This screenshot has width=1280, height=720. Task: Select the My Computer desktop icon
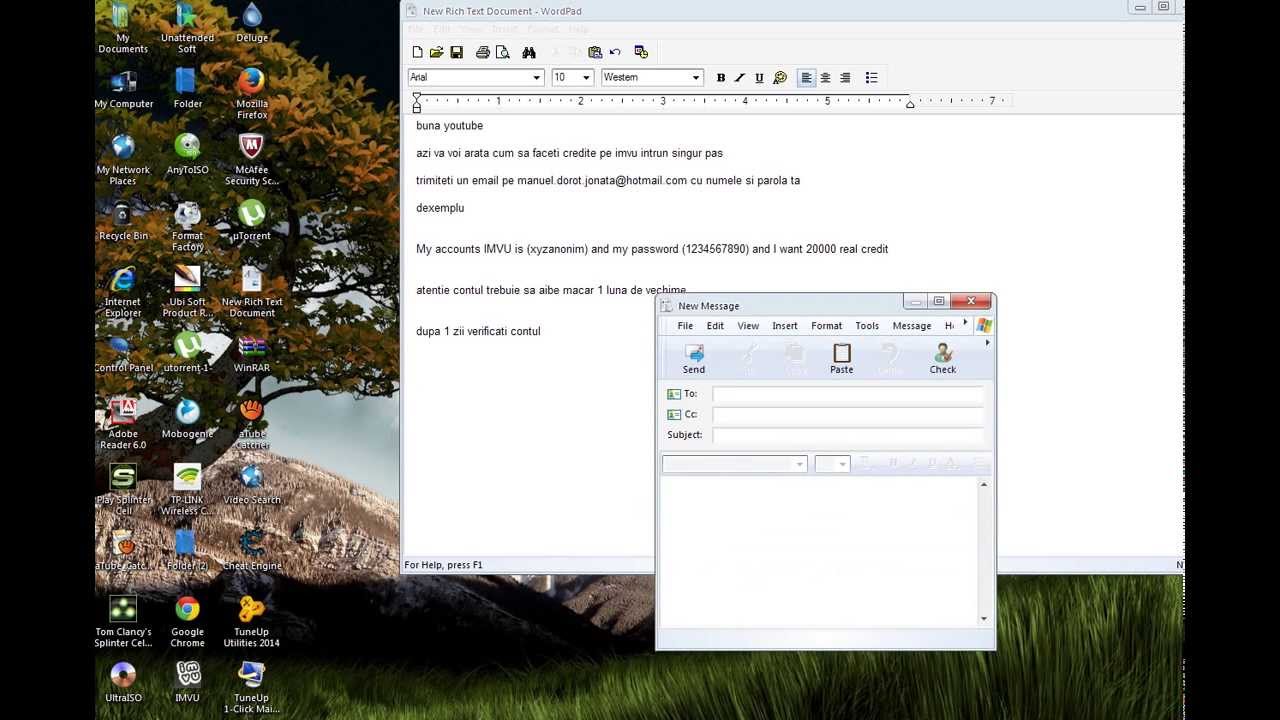[124, 89]
